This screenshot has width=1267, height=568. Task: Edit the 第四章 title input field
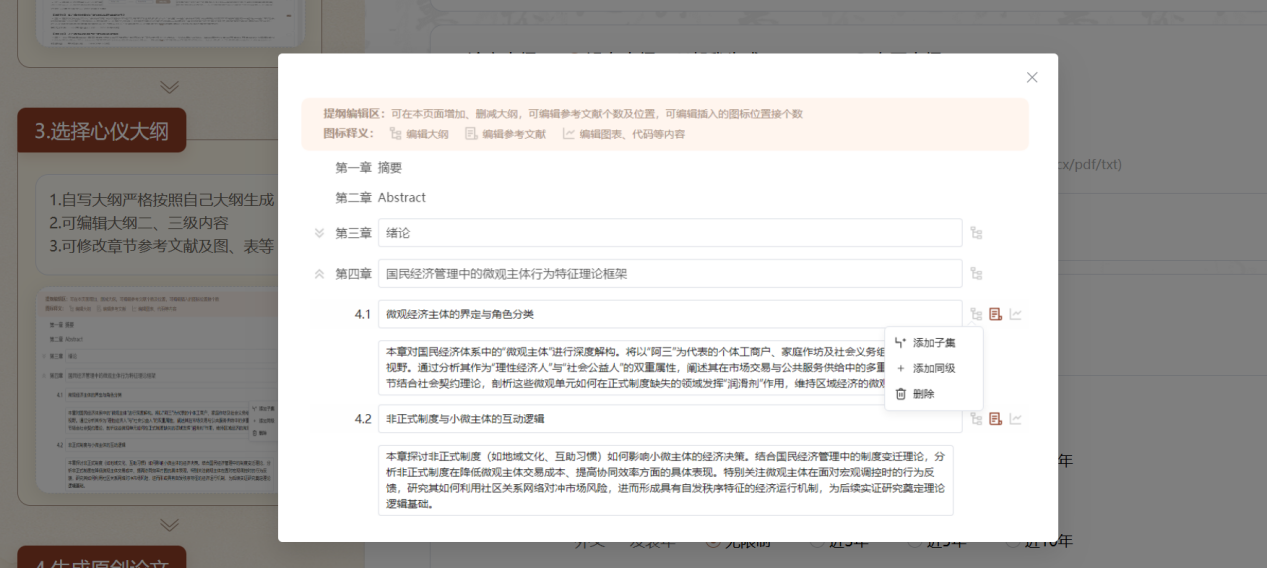670,274
